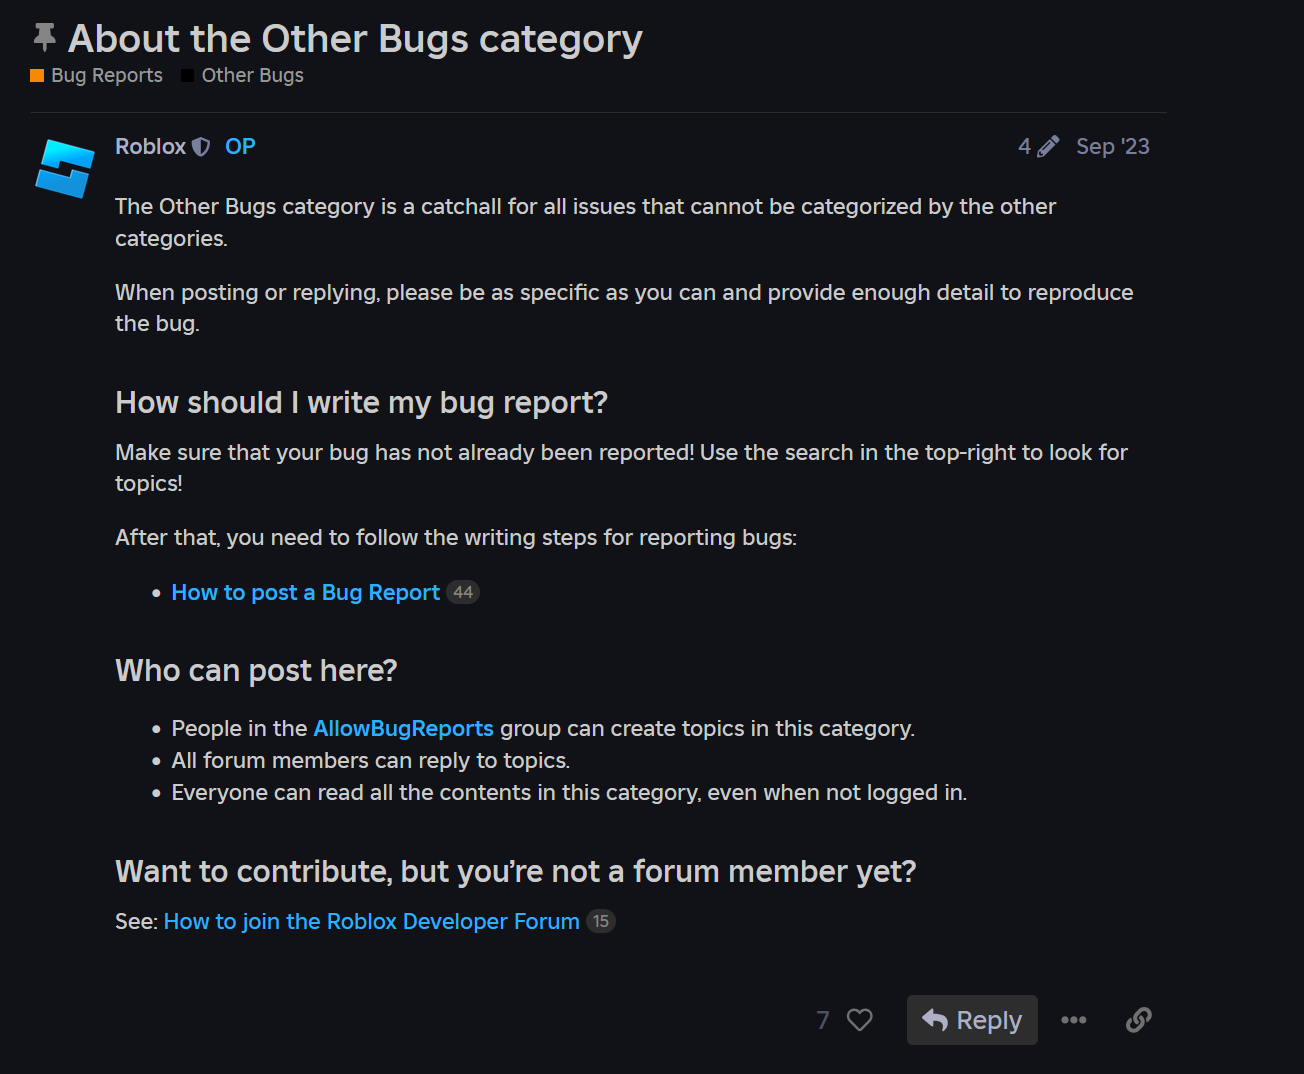
Task: Visit the AllowBugReports group page
Action: (403, 728)
